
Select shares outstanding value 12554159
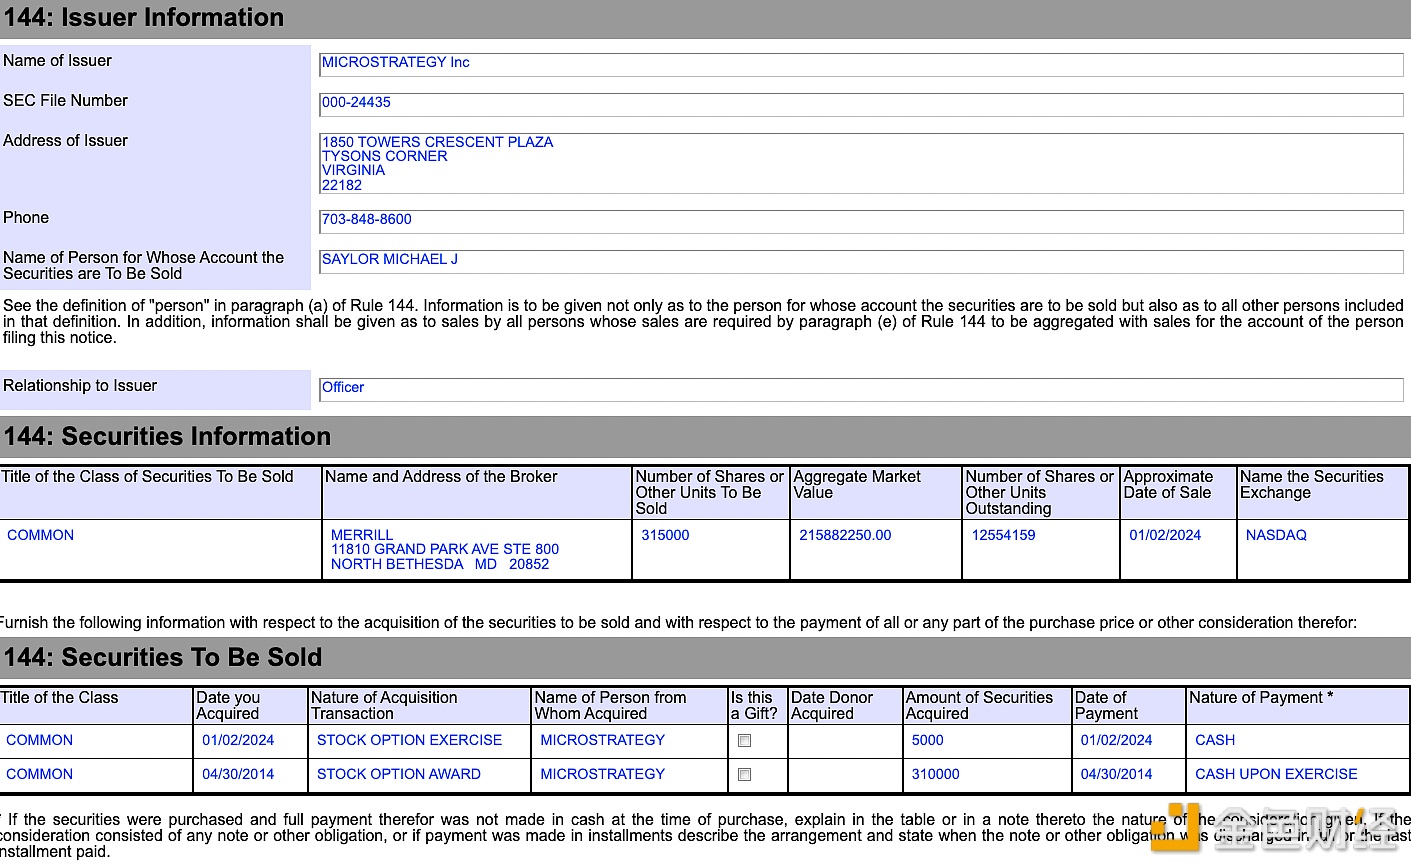click(x=1003, y=535)
